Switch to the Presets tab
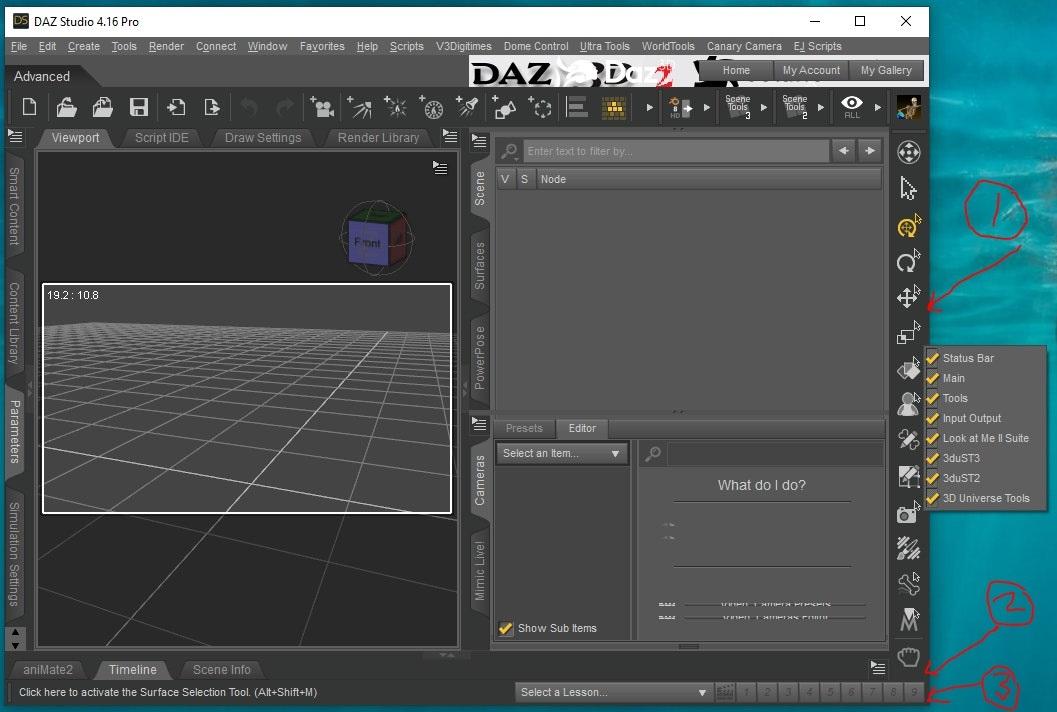This screenshot has width=1057, height=712. pyautogui.click(x=524, y=428)
